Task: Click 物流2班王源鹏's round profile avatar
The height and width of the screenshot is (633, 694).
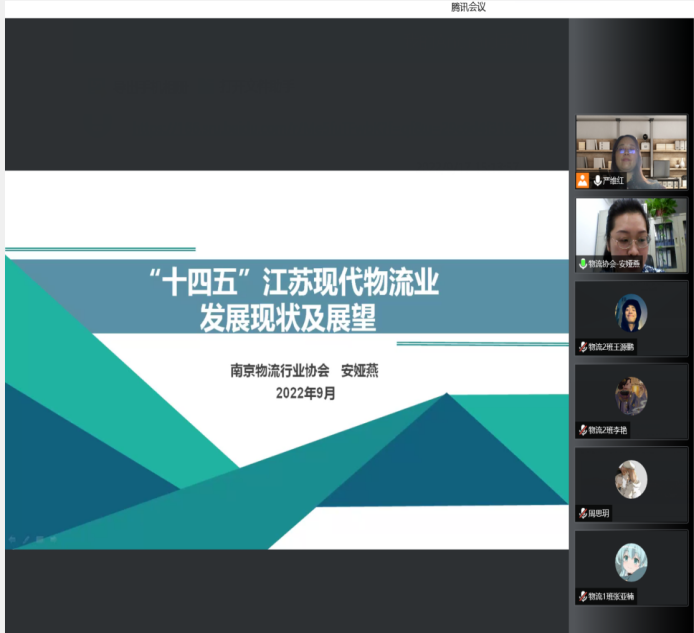Action: 631,313
